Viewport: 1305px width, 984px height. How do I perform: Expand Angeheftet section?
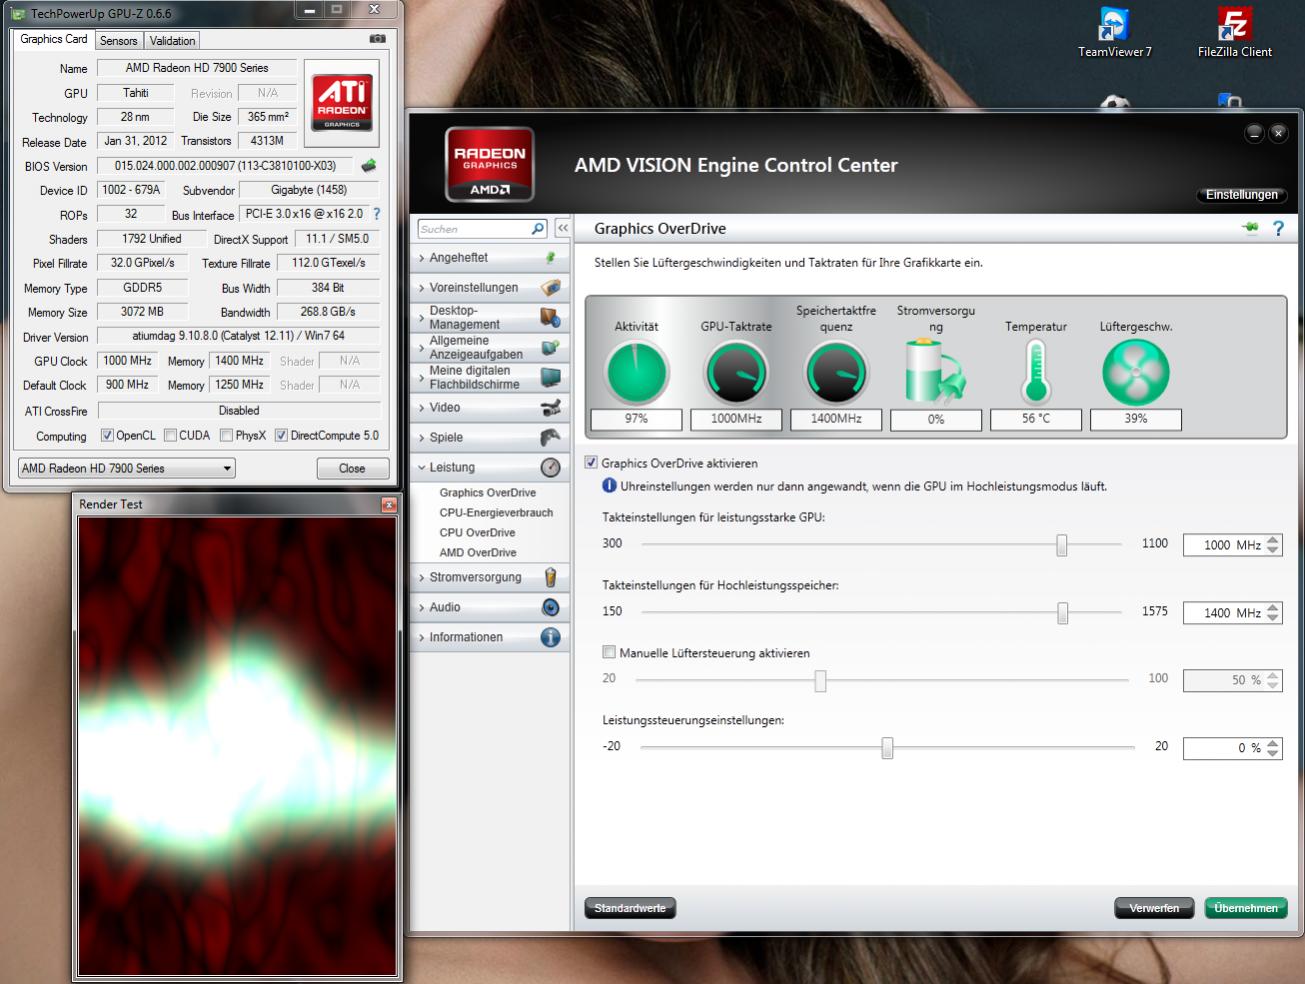pyautogui.click(x=488, y=257)
